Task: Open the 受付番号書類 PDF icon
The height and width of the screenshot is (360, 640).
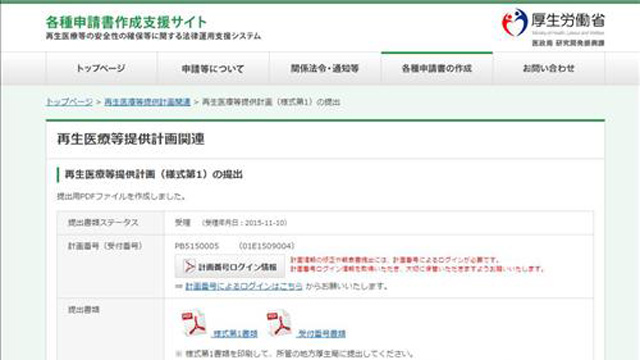Action: click(279, 323)
